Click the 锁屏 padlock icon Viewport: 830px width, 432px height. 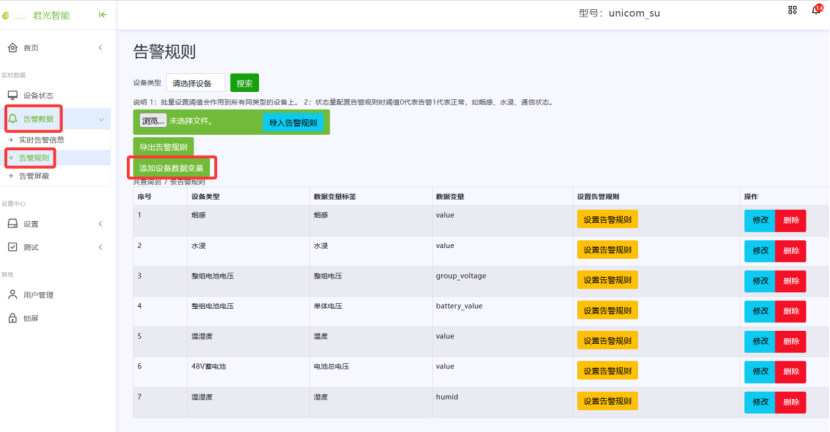12,318
